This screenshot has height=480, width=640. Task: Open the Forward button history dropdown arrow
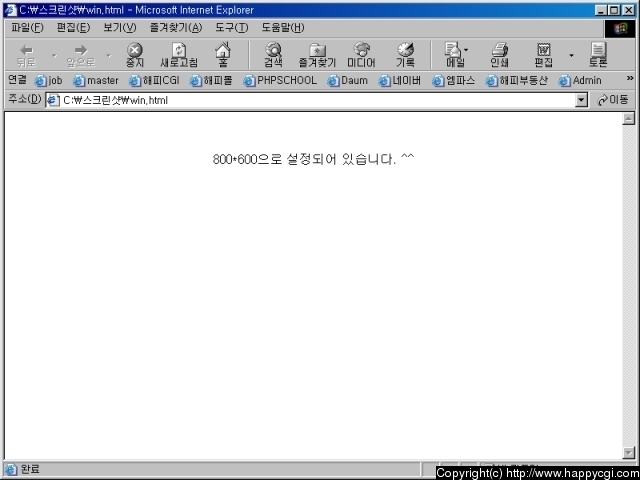pyautogui.click(x=109, y=56)
